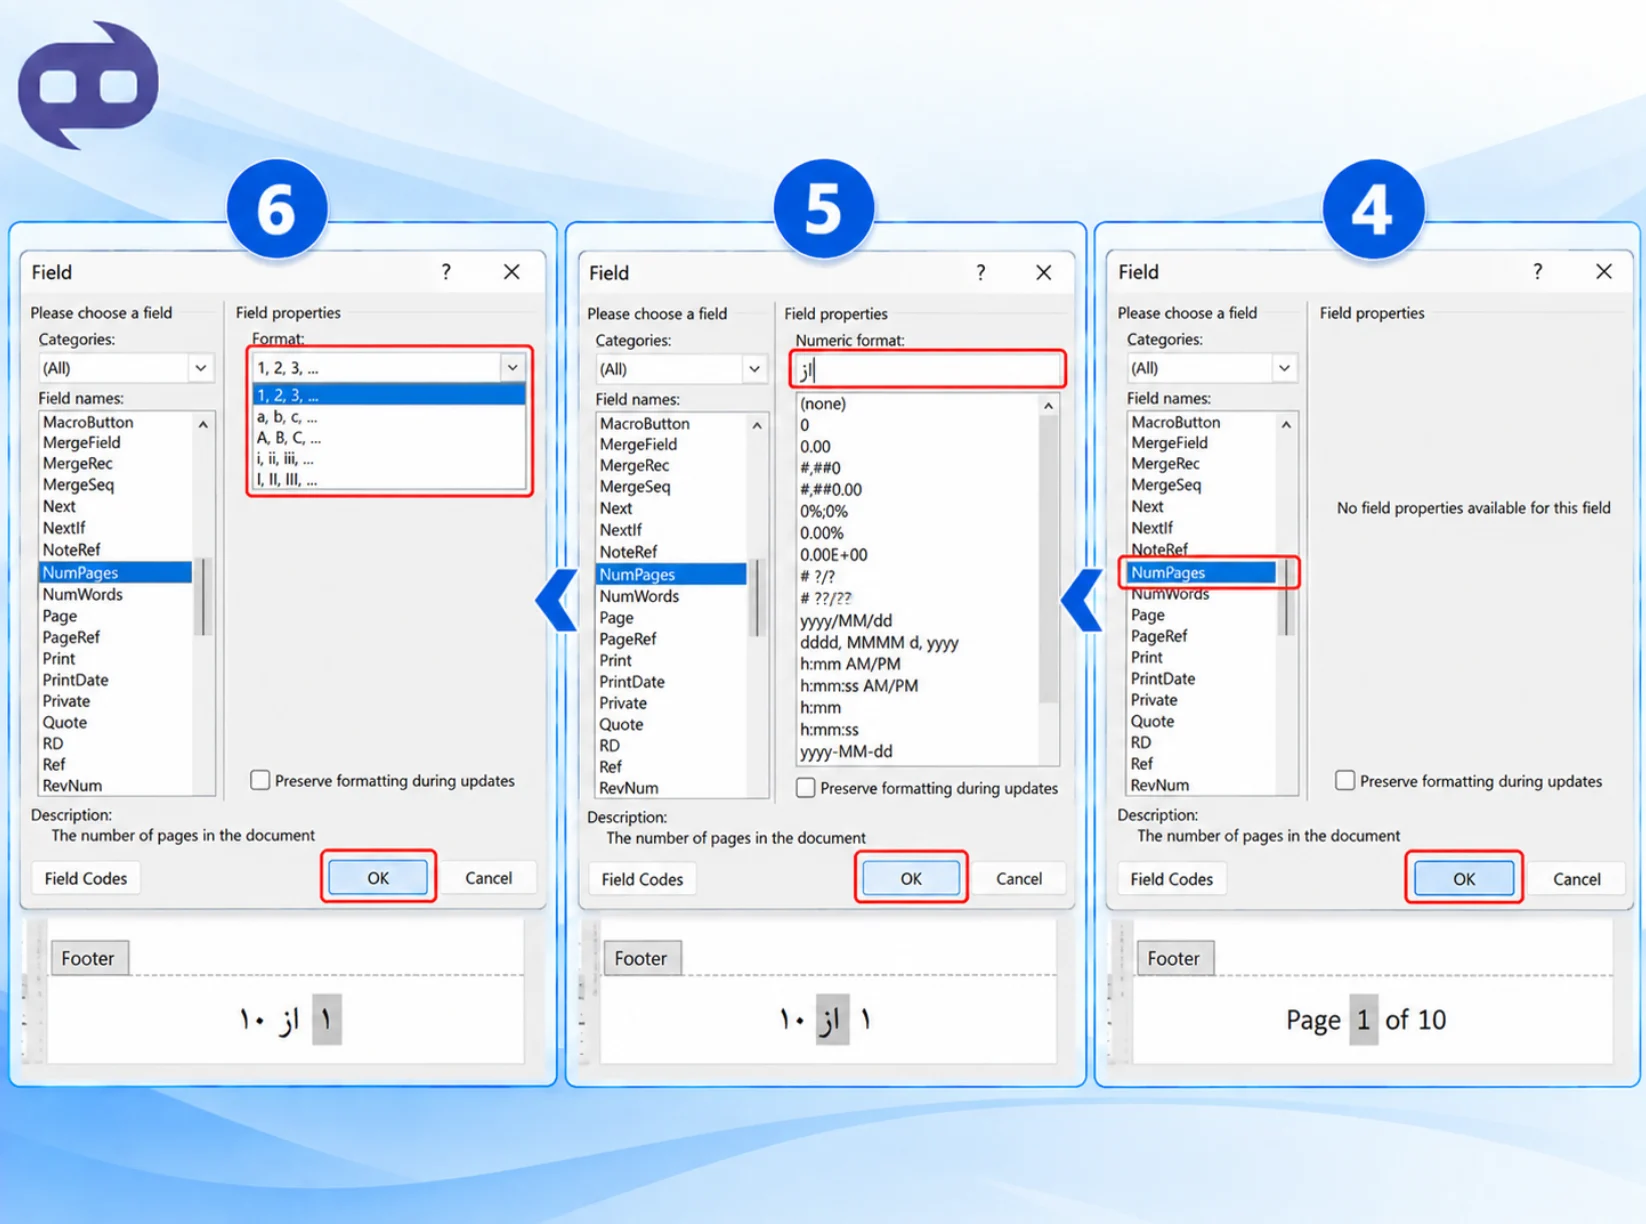Open Categories dropdown in the Numeric format dialog
The width and height of the screenshot is (1646, 1224).
[x=754, y=369]
